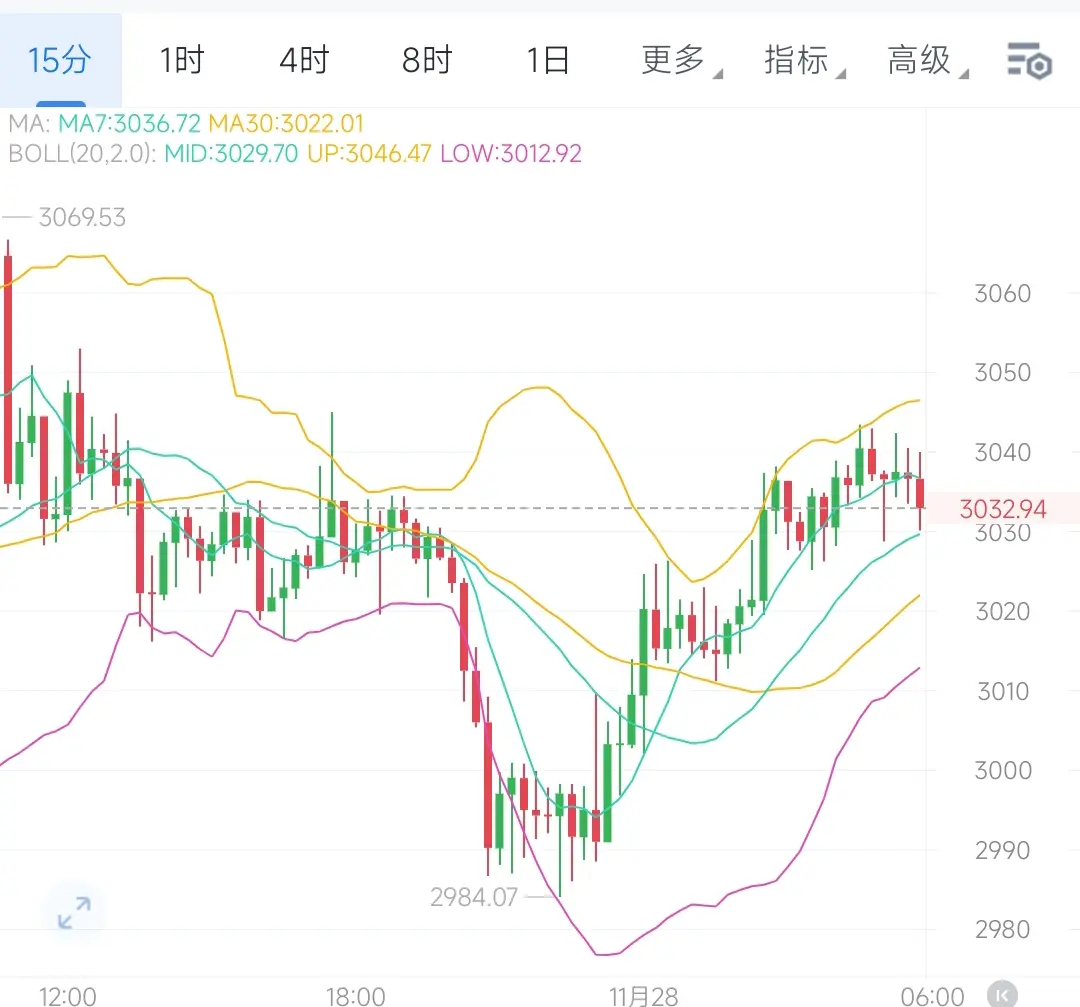Open the 高级 advanced dropdown
The image size is (1080, 1007).
[x=921, y=62]
